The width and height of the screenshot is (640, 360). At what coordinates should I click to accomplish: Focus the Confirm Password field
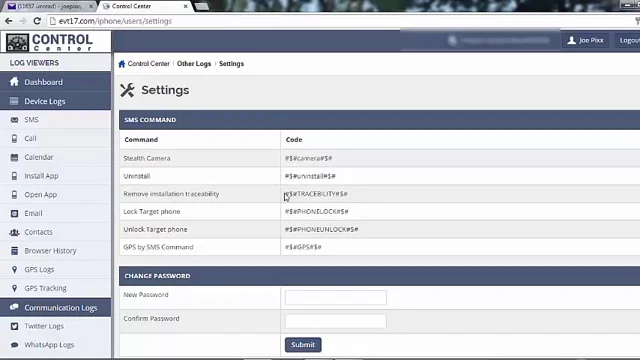point(336,321)
